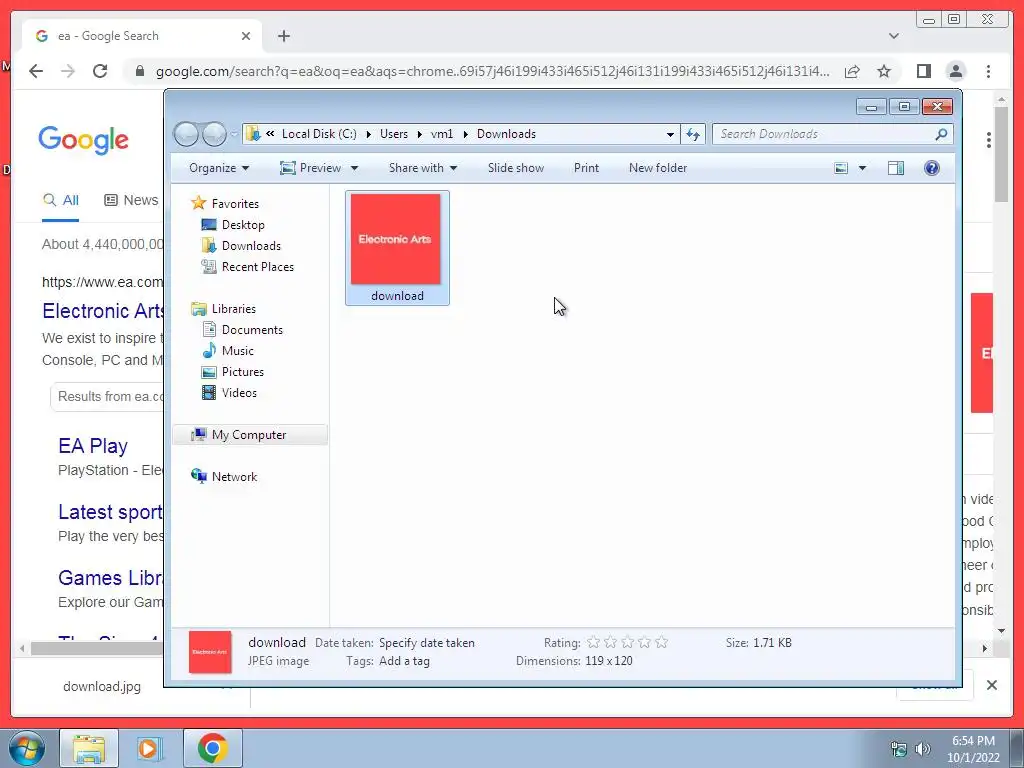Viewport: 1024px width, 768px height.
Task: Open Windows Media Player from taskbar
Action: pyautogui.click(x=150, y=748)
